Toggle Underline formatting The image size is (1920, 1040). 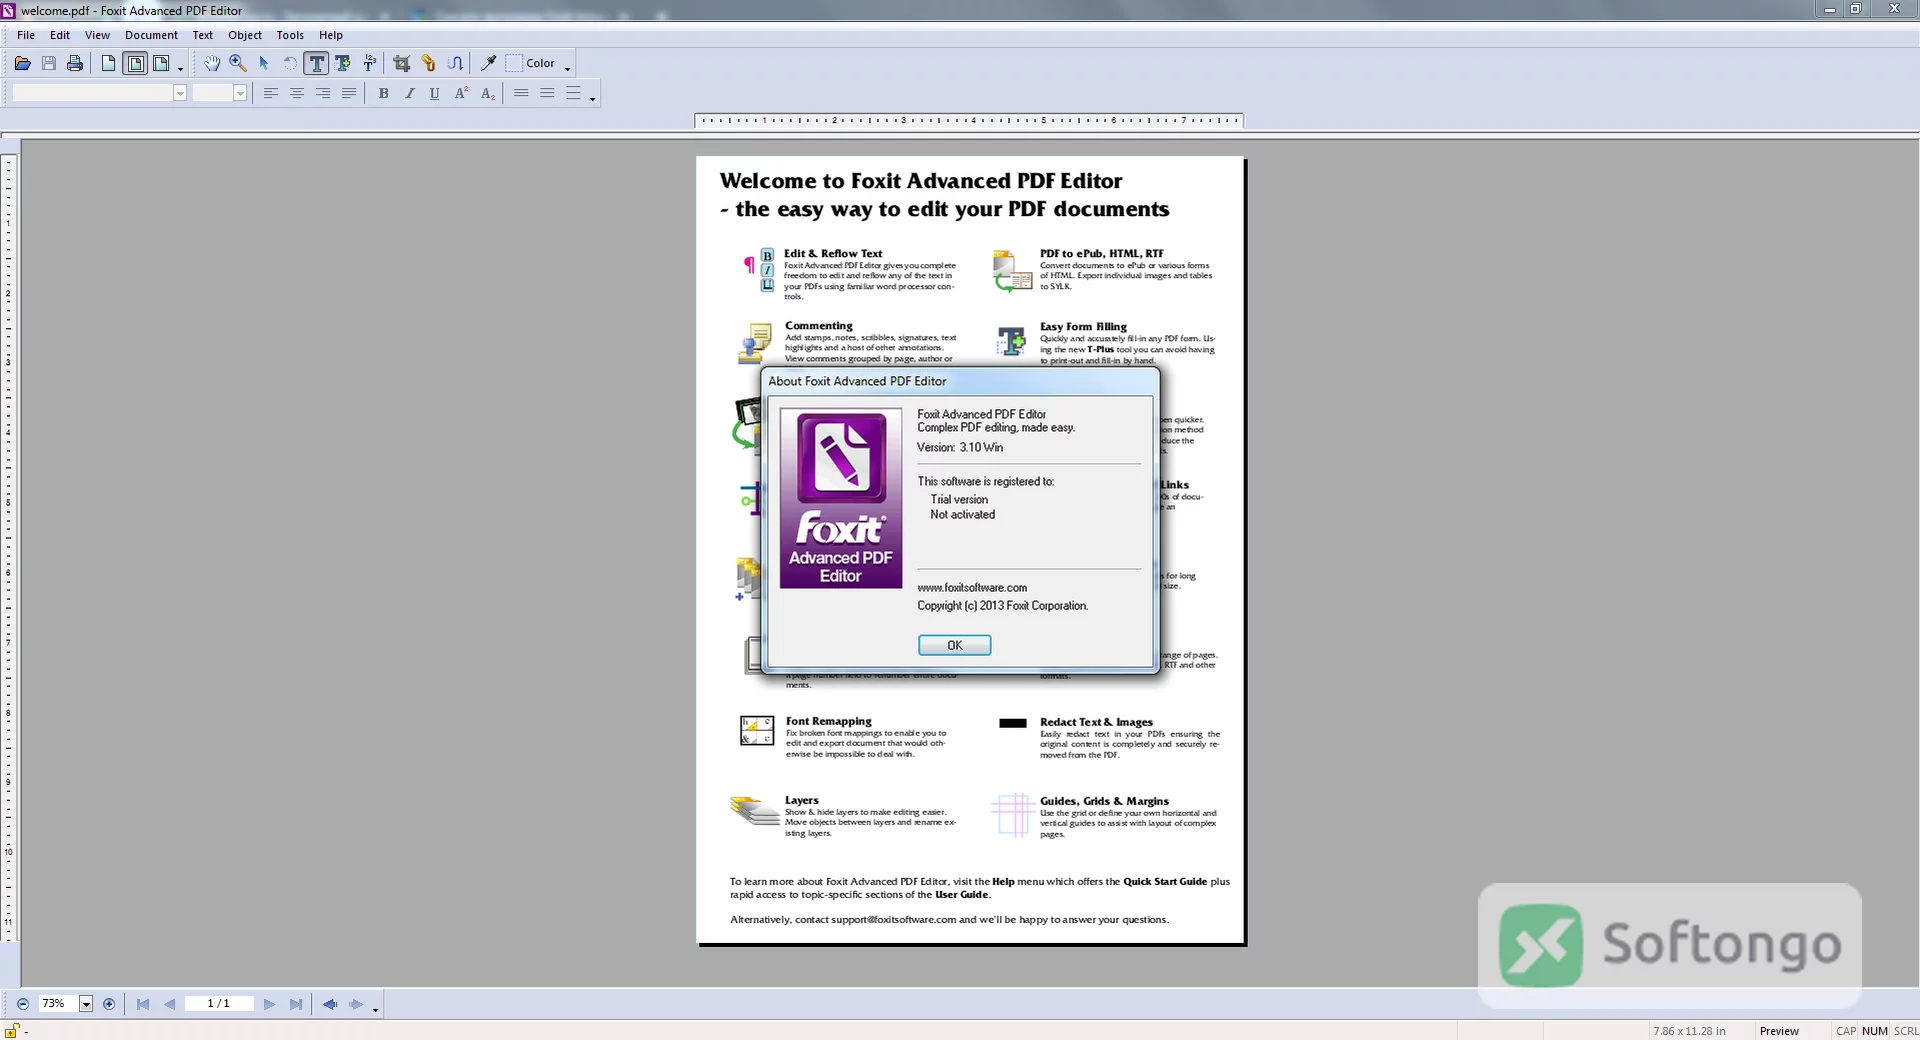coord(435,93)
